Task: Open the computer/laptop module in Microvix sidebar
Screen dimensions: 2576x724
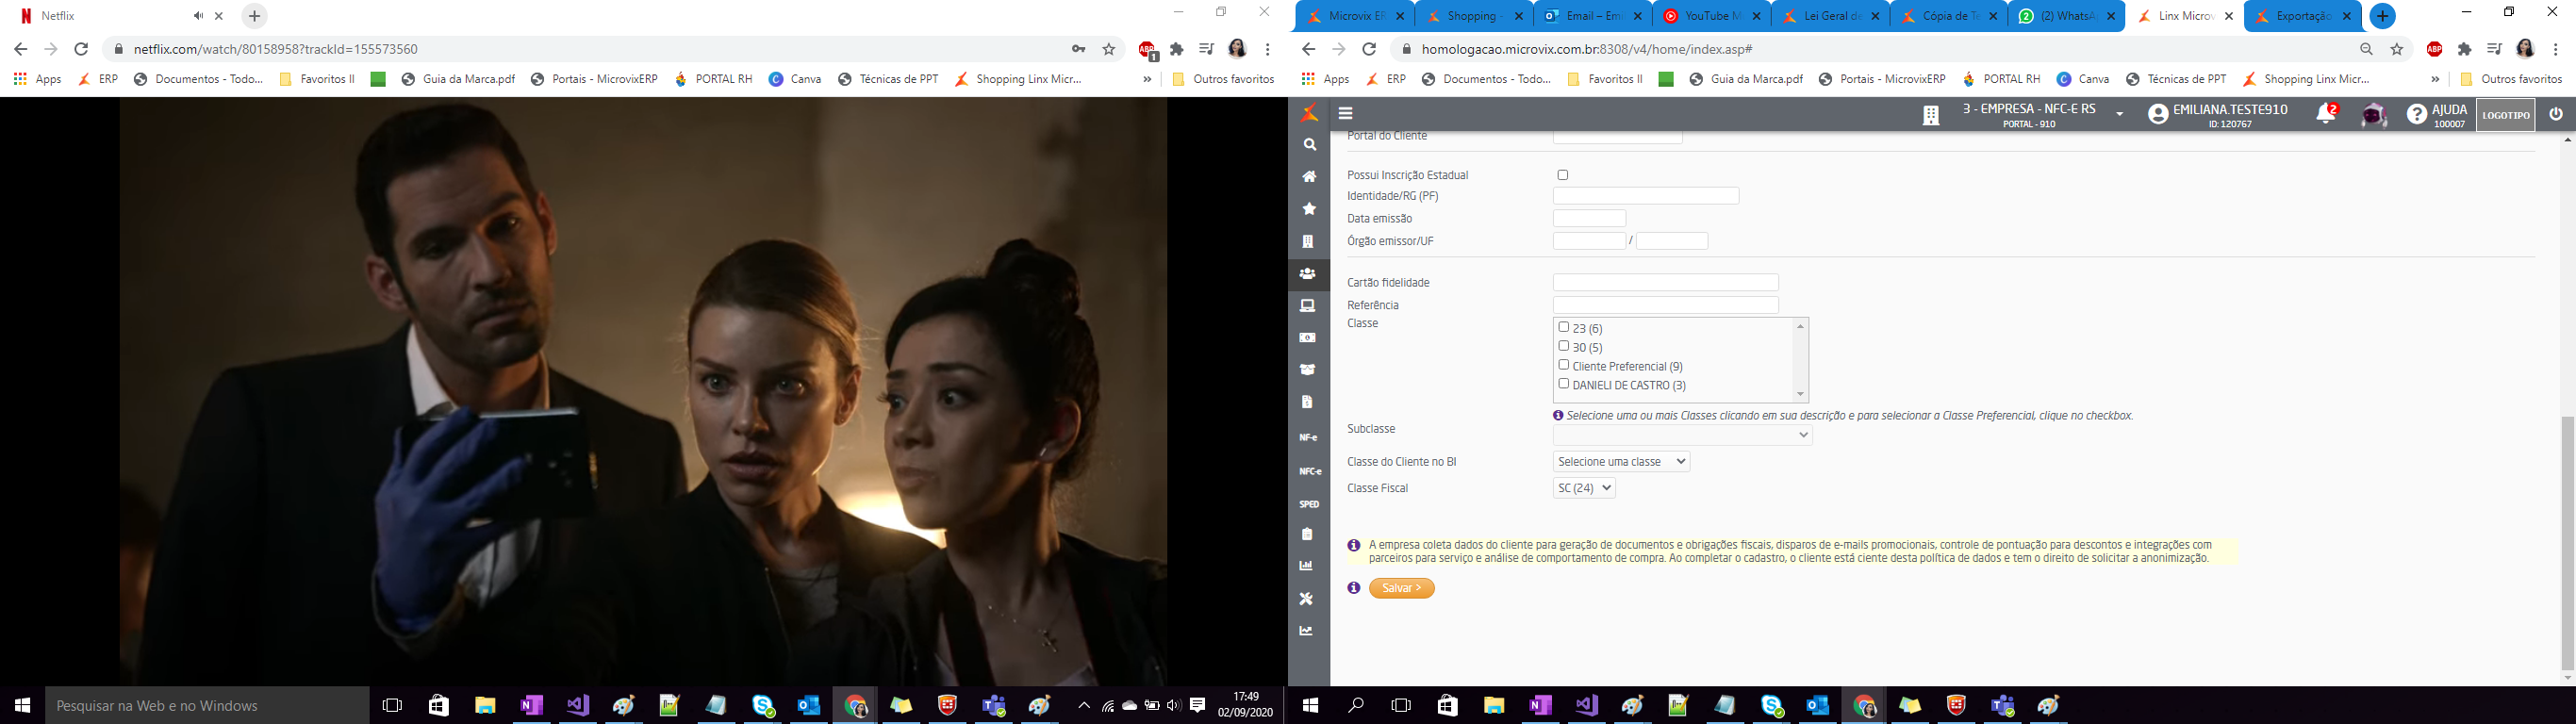Action: click(x=1308, y=305)
